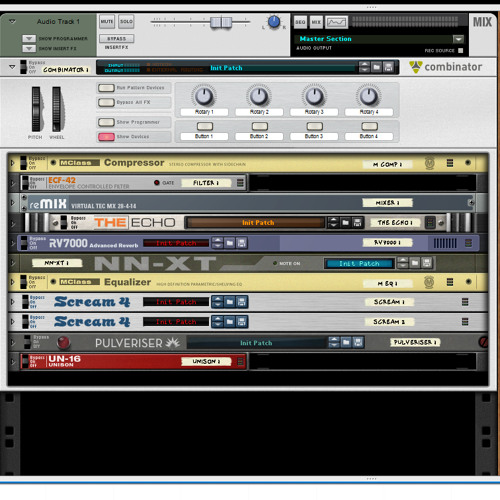
Task: Open Master Section audio output dropdown
Action: pyautogui.click(x=458, y=39)
